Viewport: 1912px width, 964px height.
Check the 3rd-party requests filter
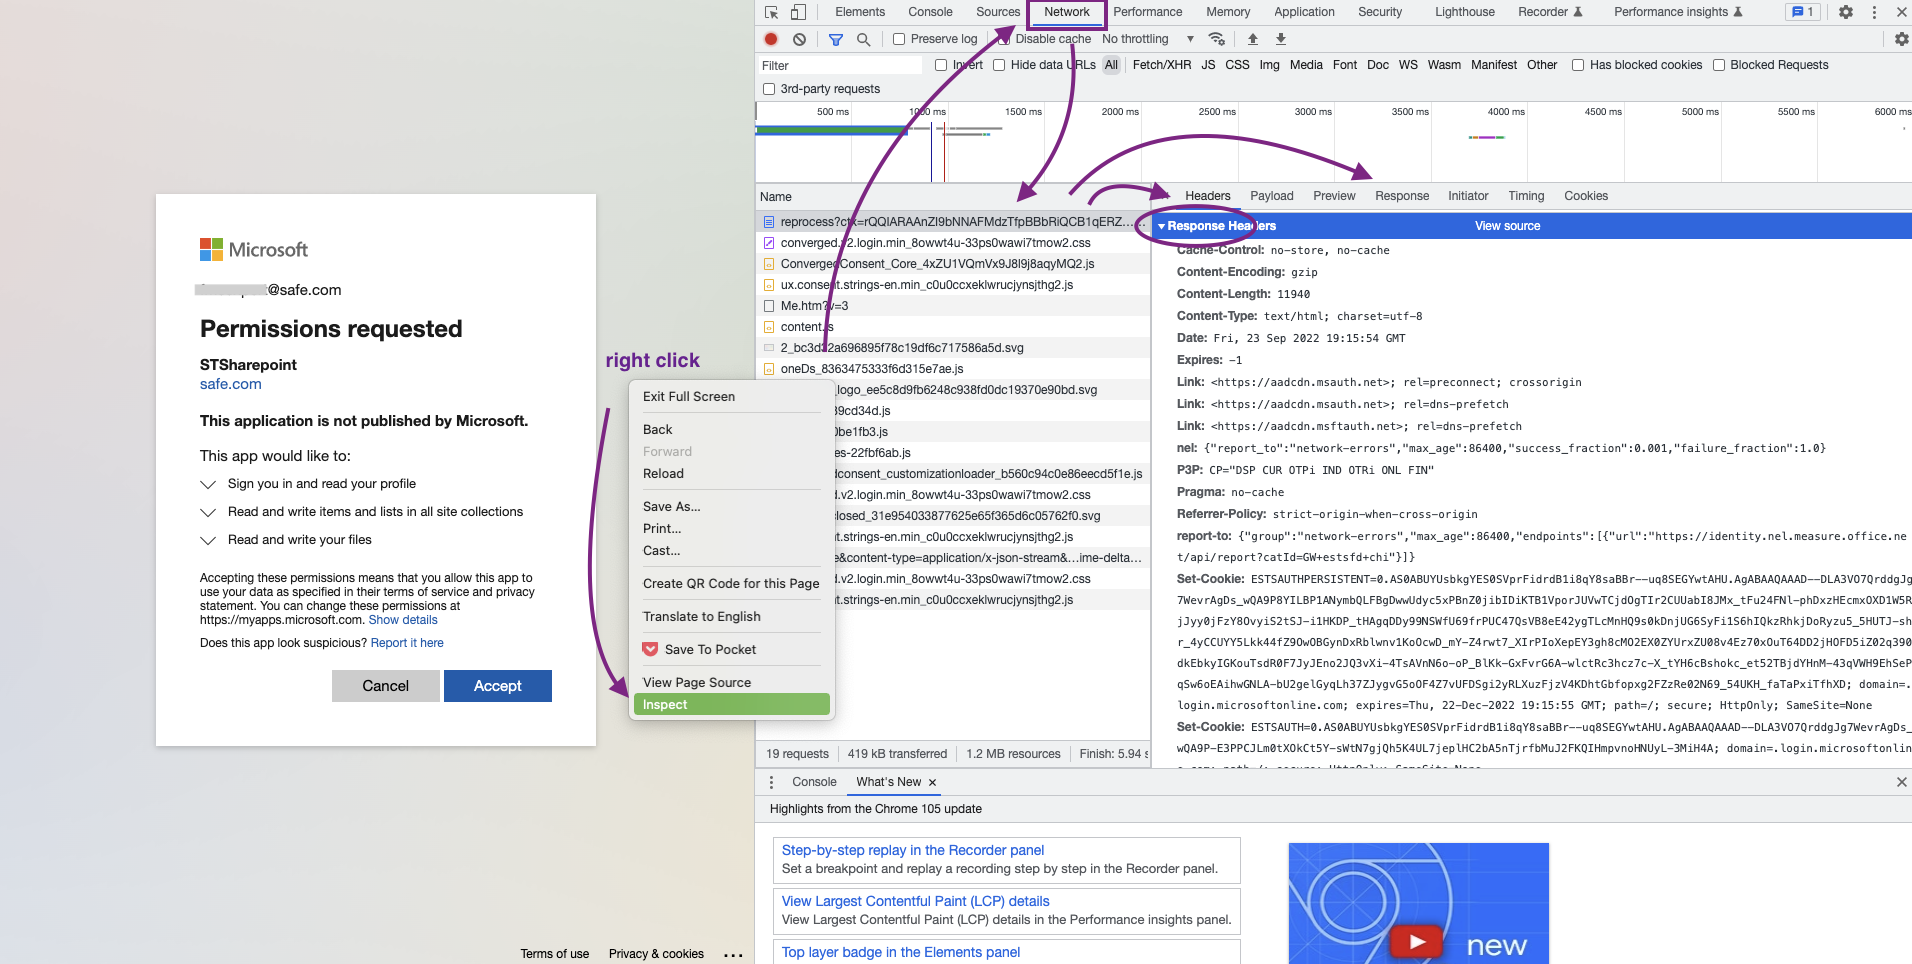point(768,88)
